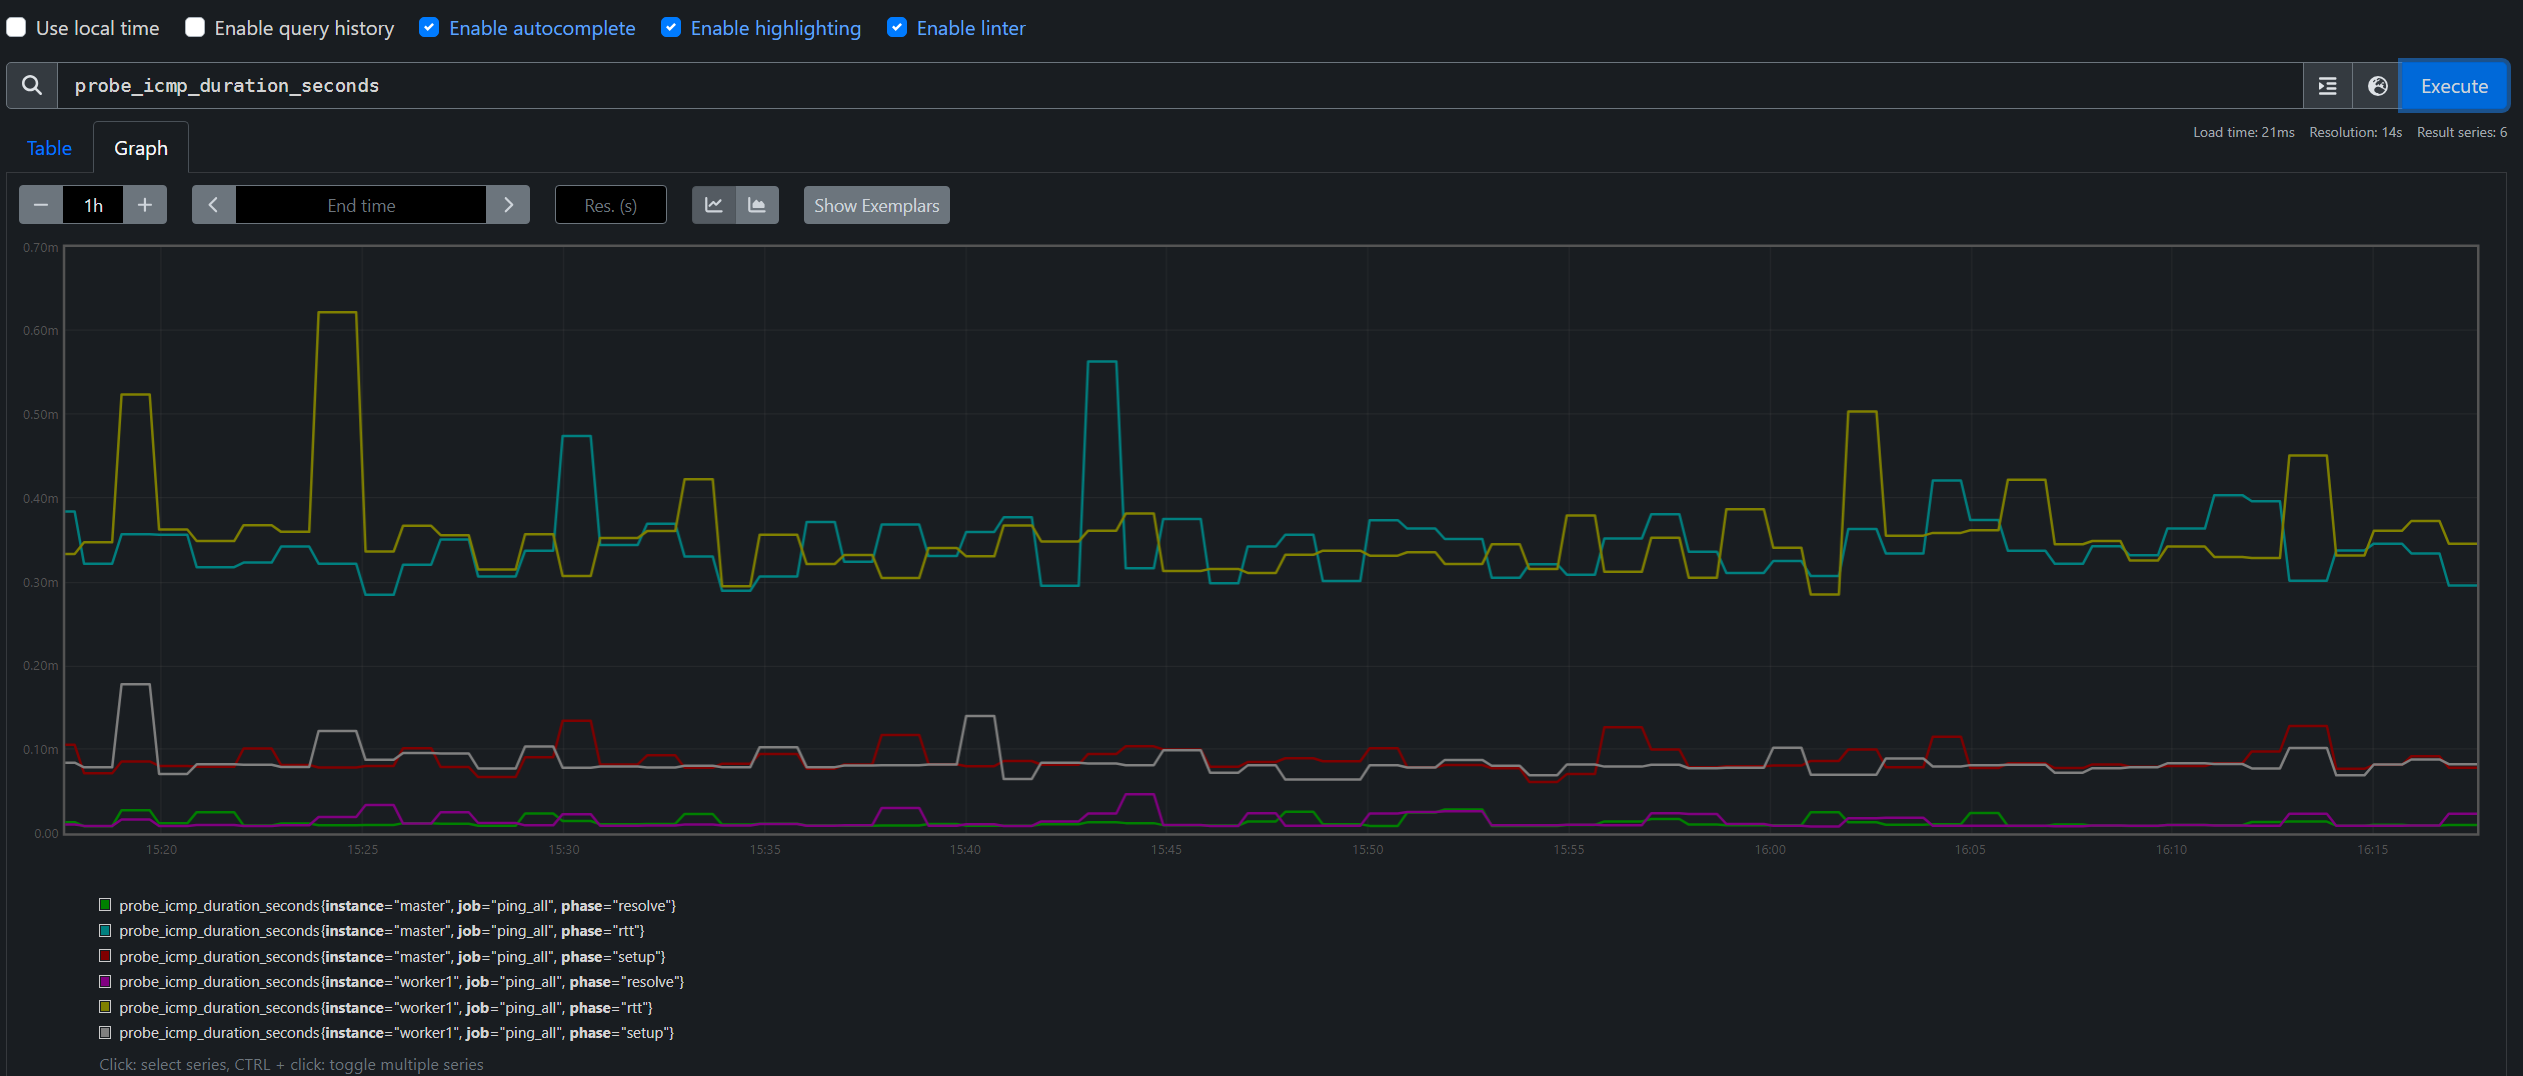Decrease time range with minus button
Screen dimensions: 2523x1076
pos(41,205)
